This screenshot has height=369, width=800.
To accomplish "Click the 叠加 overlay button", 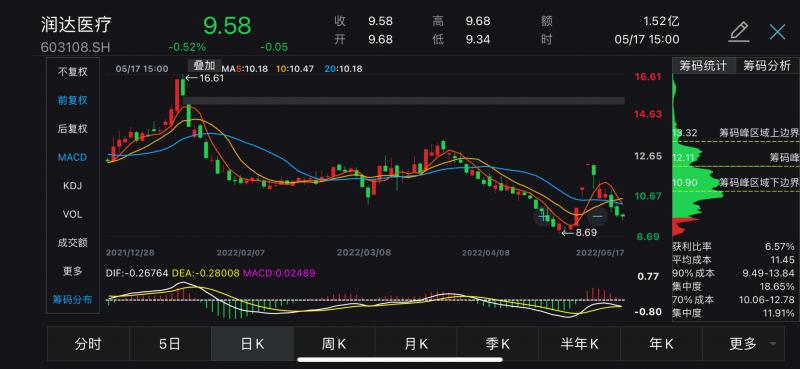I will (x=205, y=65).
